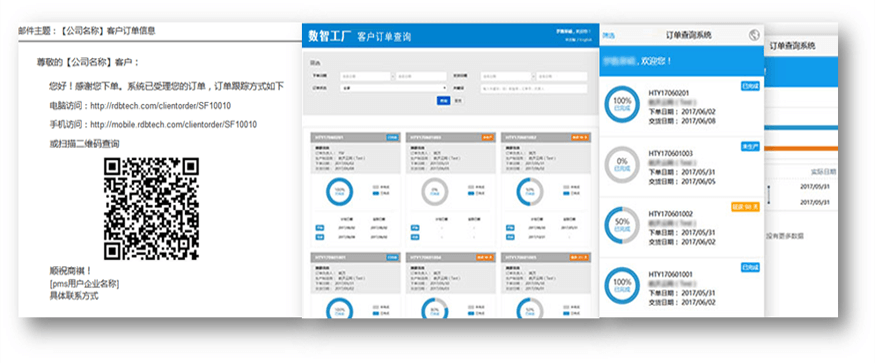Click the 100% progress ring for order HTY170601001
The height and width of the screenshot is (363, 875).
tap(622, 285)
